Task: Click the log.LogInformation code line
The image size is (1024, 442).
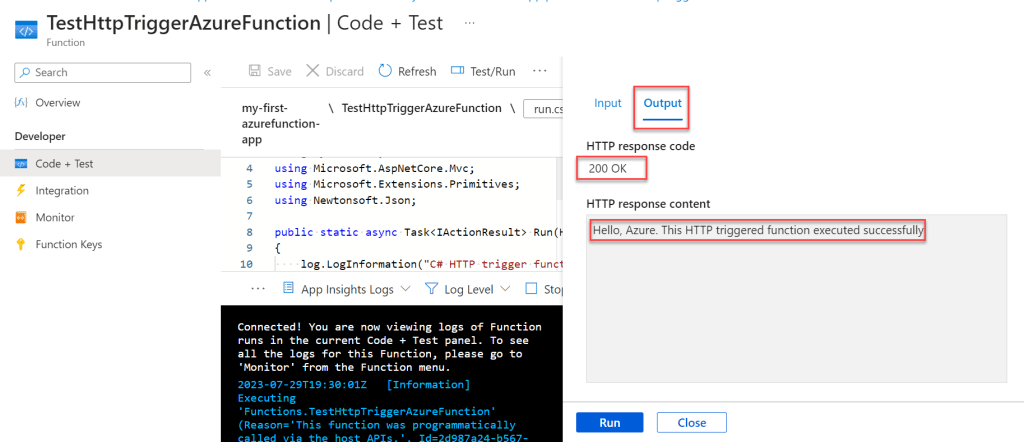Action: pos(431,264)
